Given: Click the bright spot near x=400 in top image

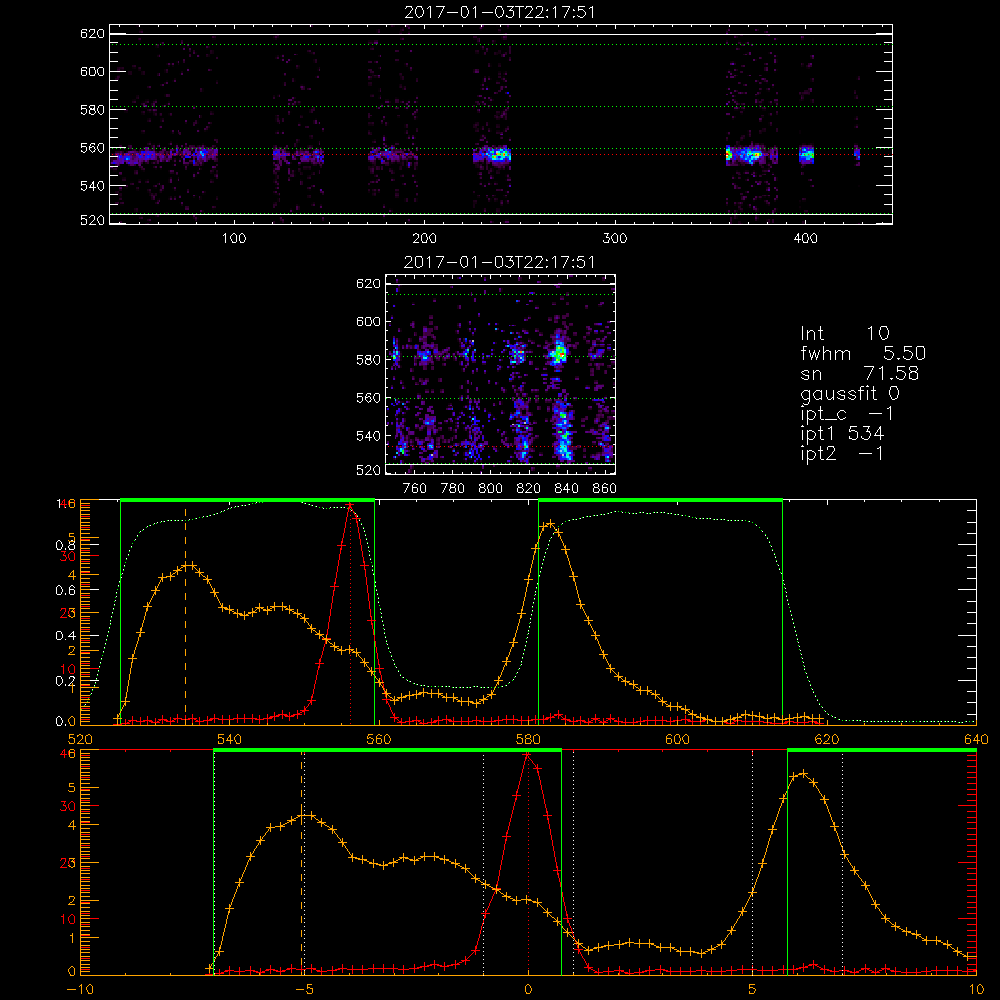Looking at the screenshot, I should tap(807, 154).
